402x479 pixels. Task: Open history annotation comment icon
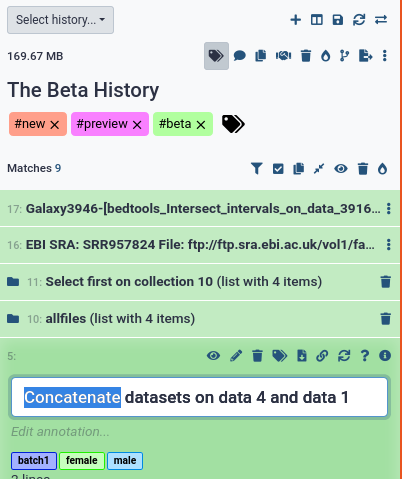240,56
